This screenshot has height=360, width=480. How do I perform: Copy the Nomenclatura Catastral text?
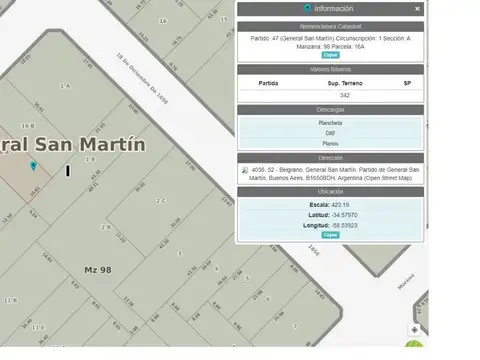(330, 55)
